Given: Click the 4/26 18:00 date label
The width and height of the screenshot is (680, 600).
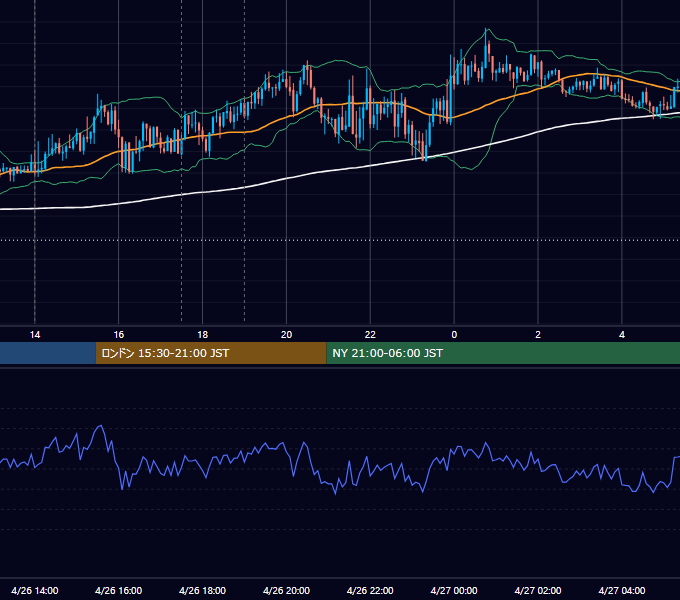Looking at the screenshot, I should pos(203,590).
